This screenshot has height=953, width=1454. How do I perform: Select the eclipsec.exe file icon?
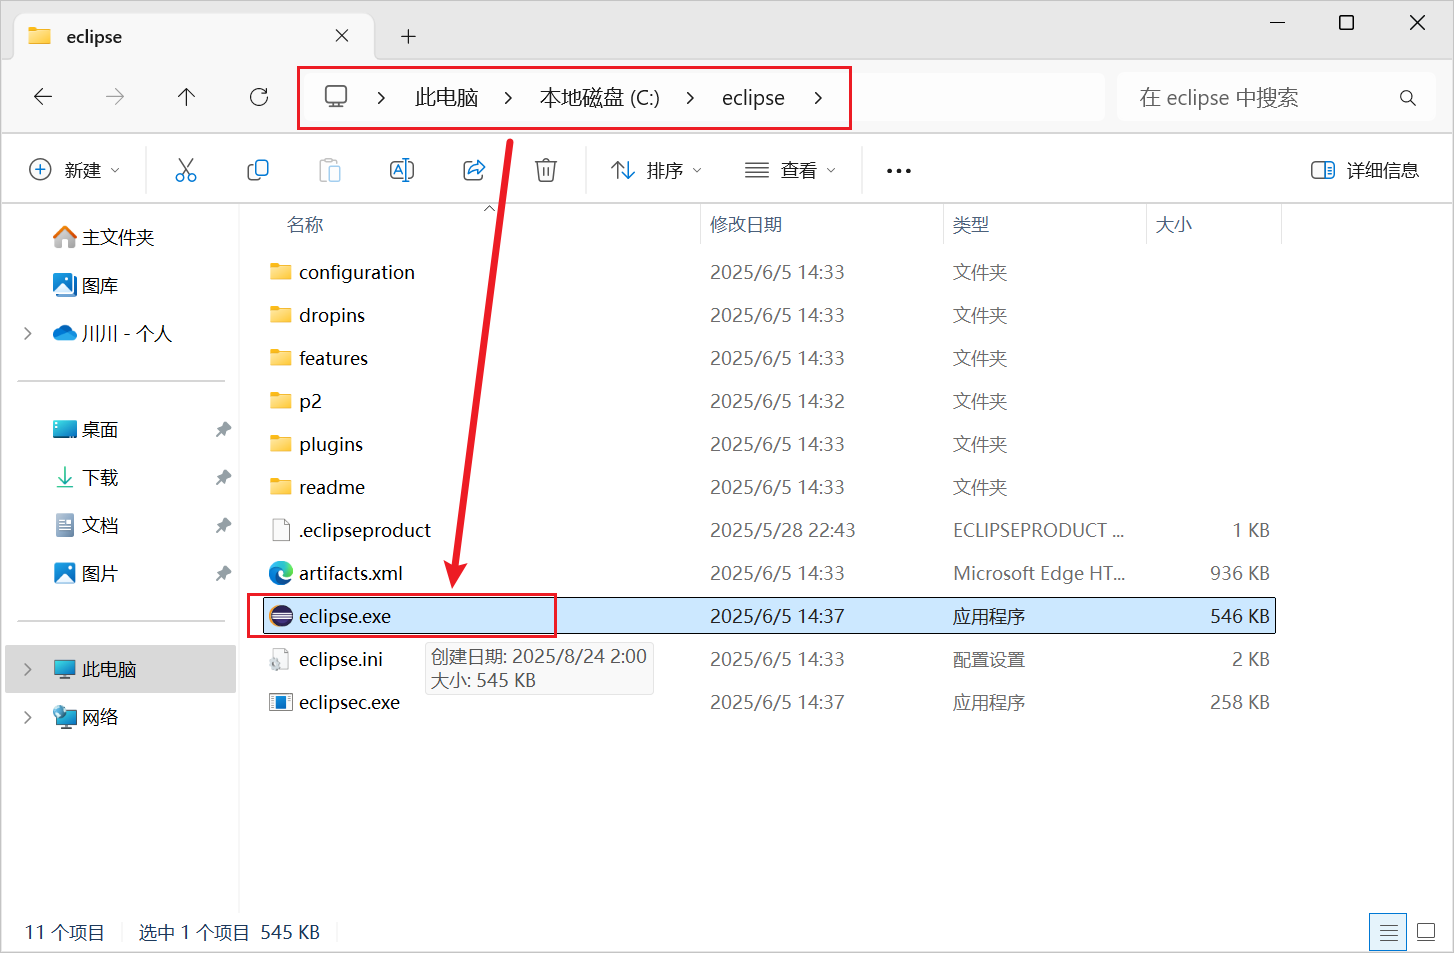pyautogui.click(x=281, y=702)
